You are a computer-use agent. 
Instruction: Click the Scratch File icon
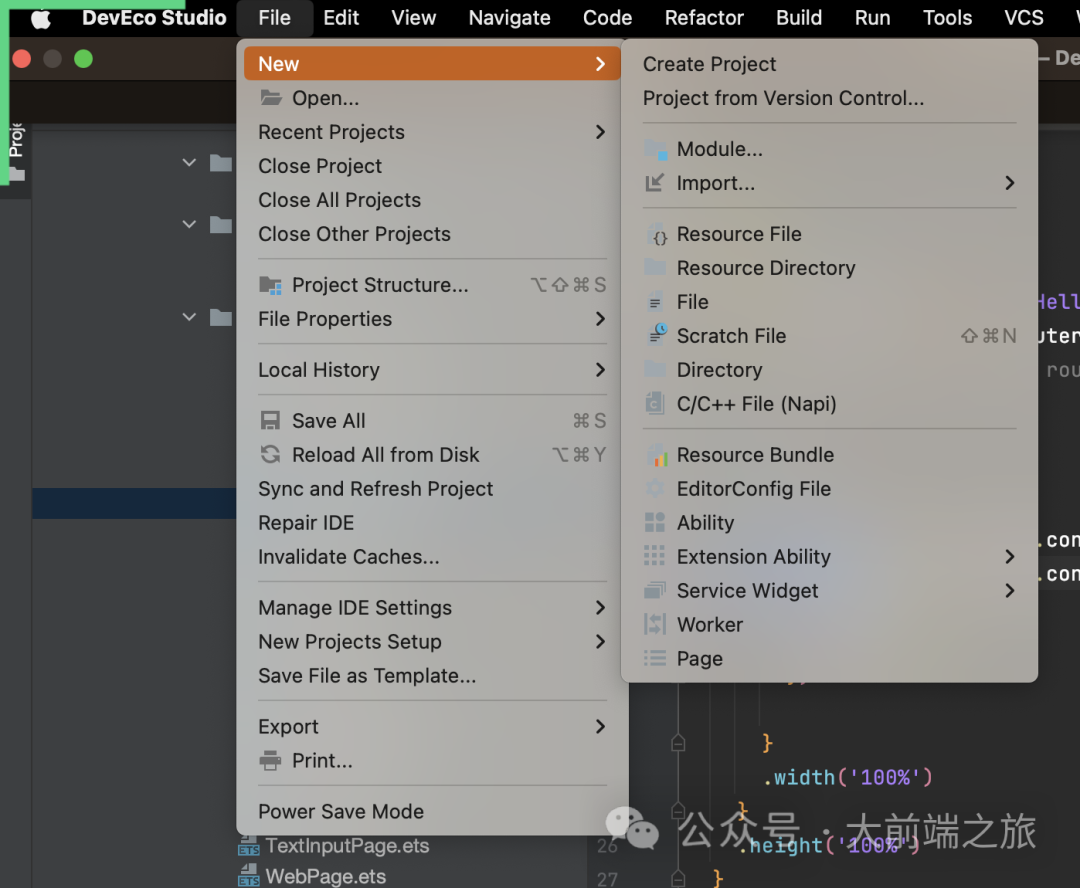[657, 335]
